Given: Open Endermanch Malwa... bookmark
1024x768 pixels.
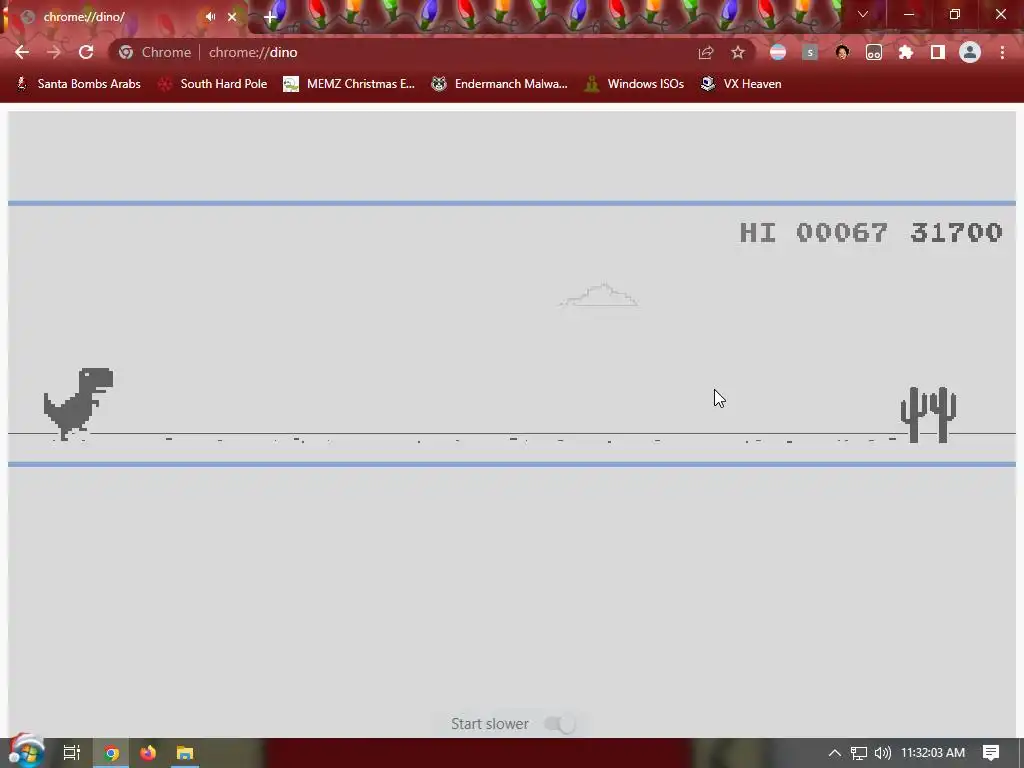Looking at the screenshot, I should point(499,84).
